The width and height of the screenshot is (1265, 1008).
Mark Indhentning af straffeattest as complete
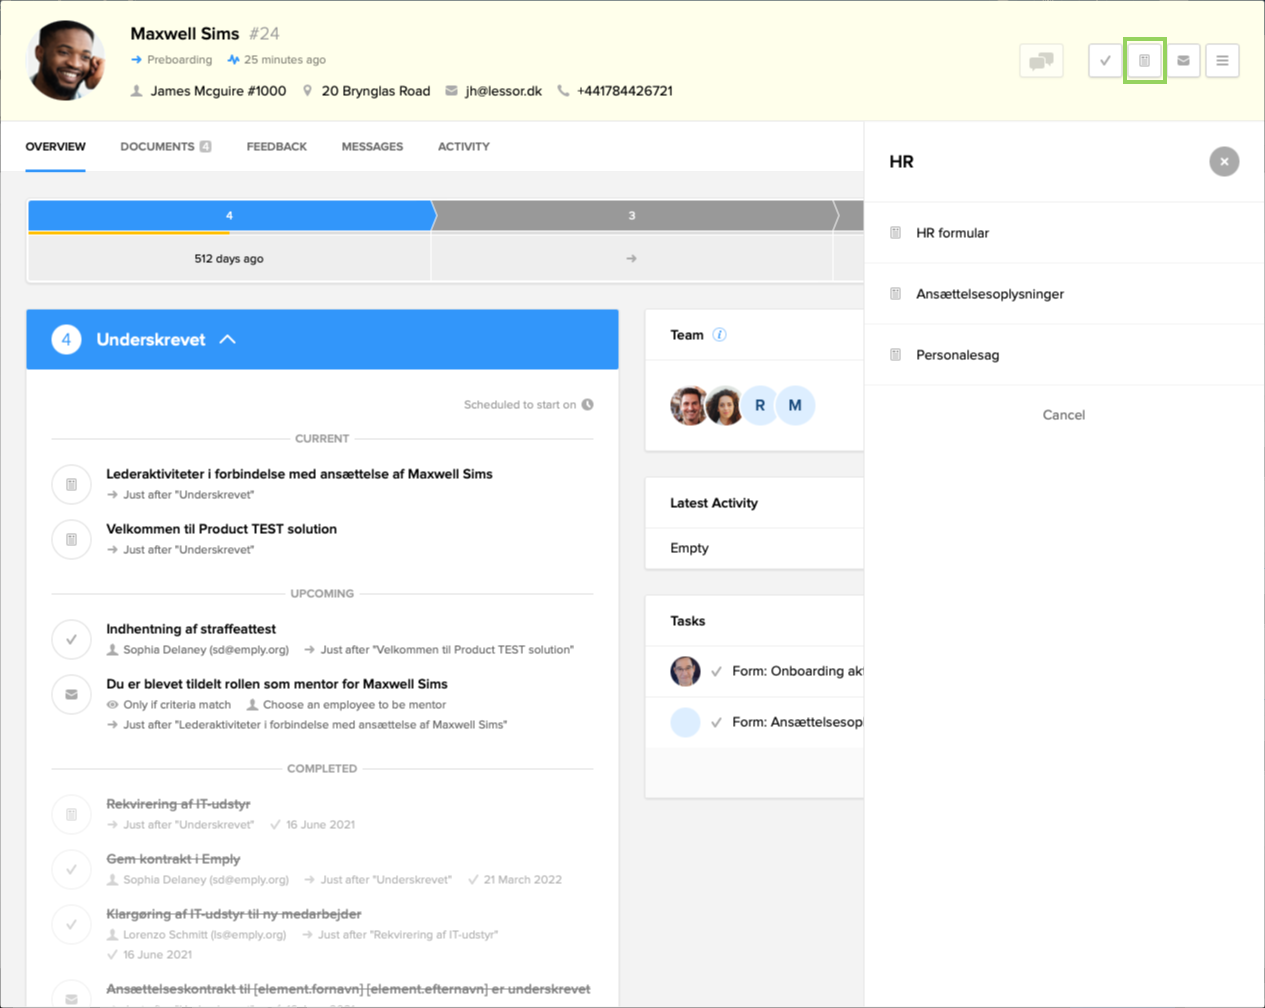tap(71, 639)
